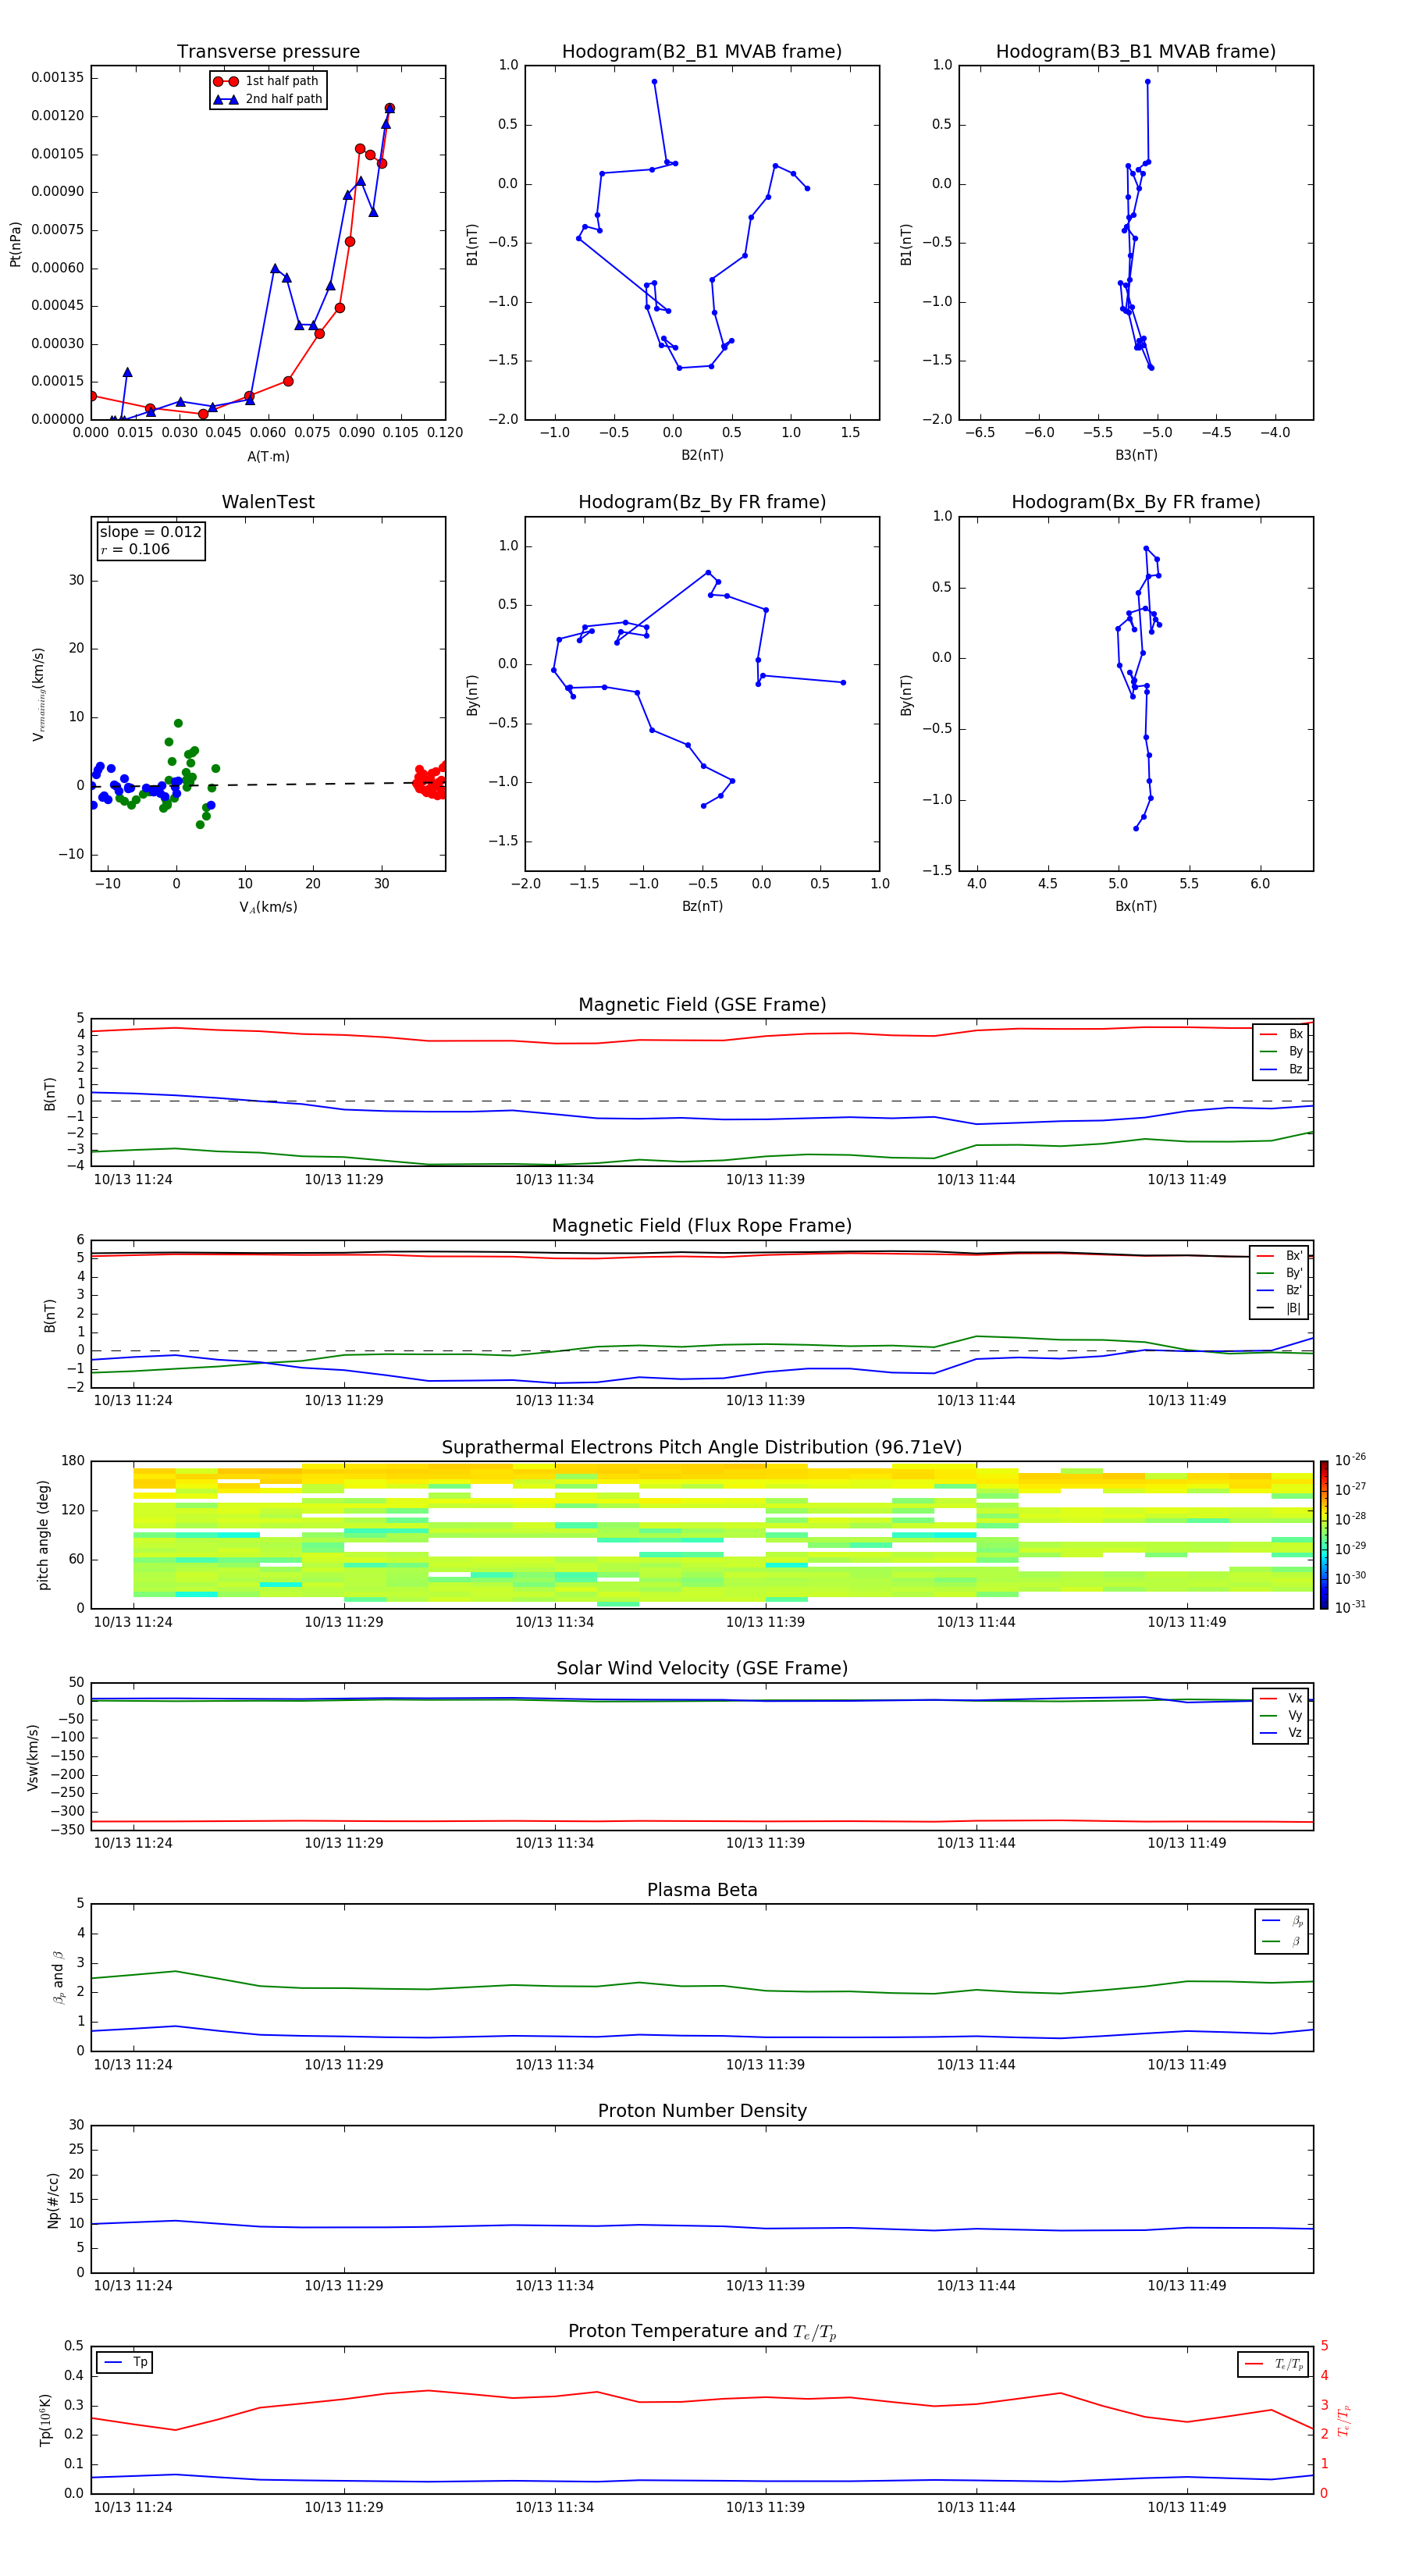1405x2576 pixels.
Task: Click the "pitch angle (deg)" axis label
Action: 43,1535
